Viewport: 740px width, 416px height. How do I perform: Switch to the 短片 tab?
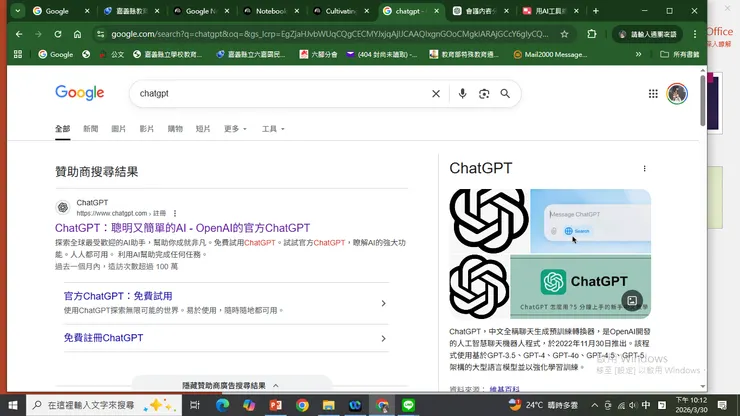203,129
